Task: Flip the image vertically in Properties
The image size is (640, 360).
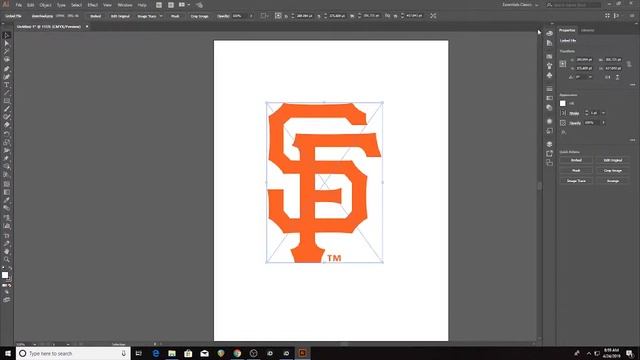Action: click(617, 77)
